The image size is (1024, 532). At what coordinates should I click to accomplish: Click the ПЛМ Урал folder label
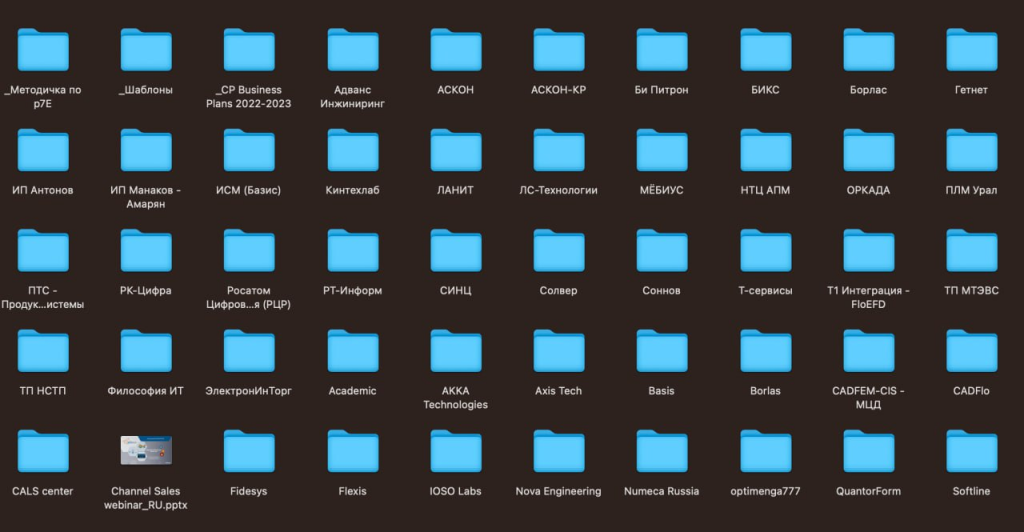(971, 190)
